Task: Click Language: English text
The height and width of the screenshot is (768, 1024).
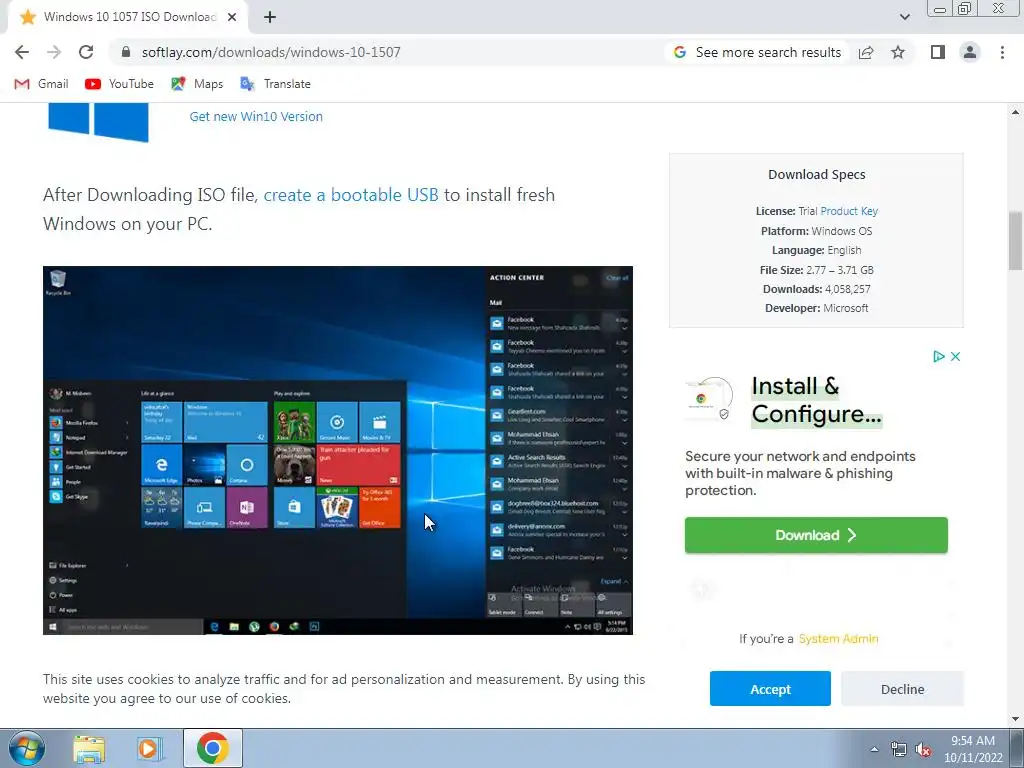Action: [x=816, y=250]
